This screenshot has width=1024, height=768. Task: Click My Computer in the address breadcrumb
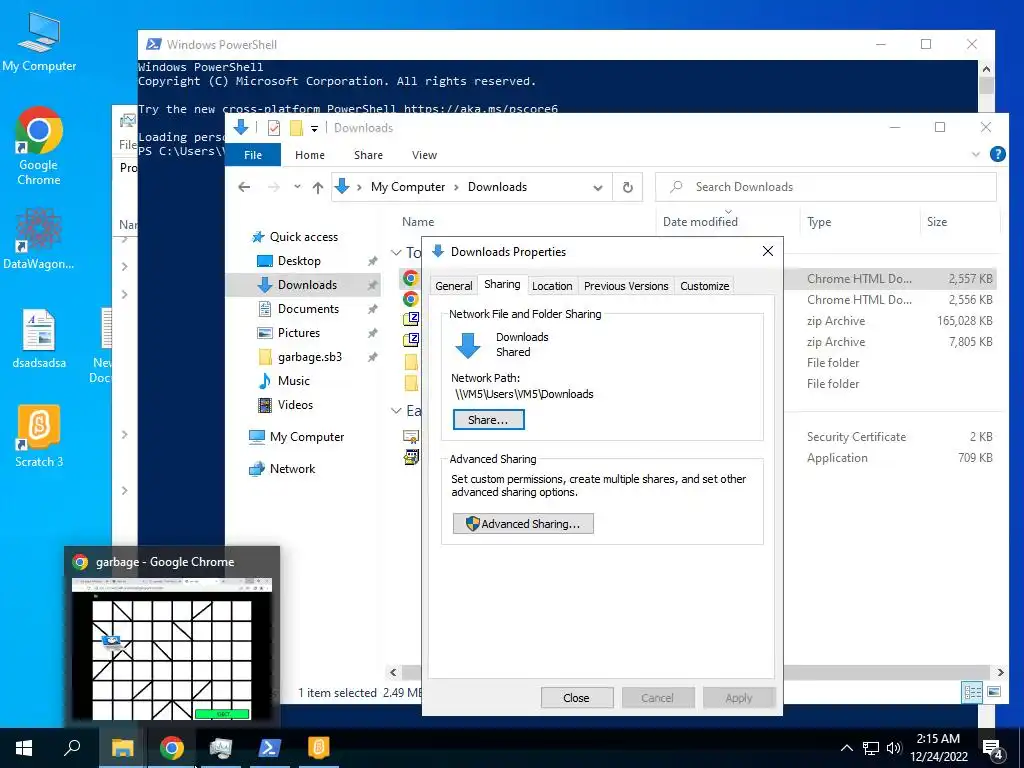pyautogui.click(x=408, y=187)
